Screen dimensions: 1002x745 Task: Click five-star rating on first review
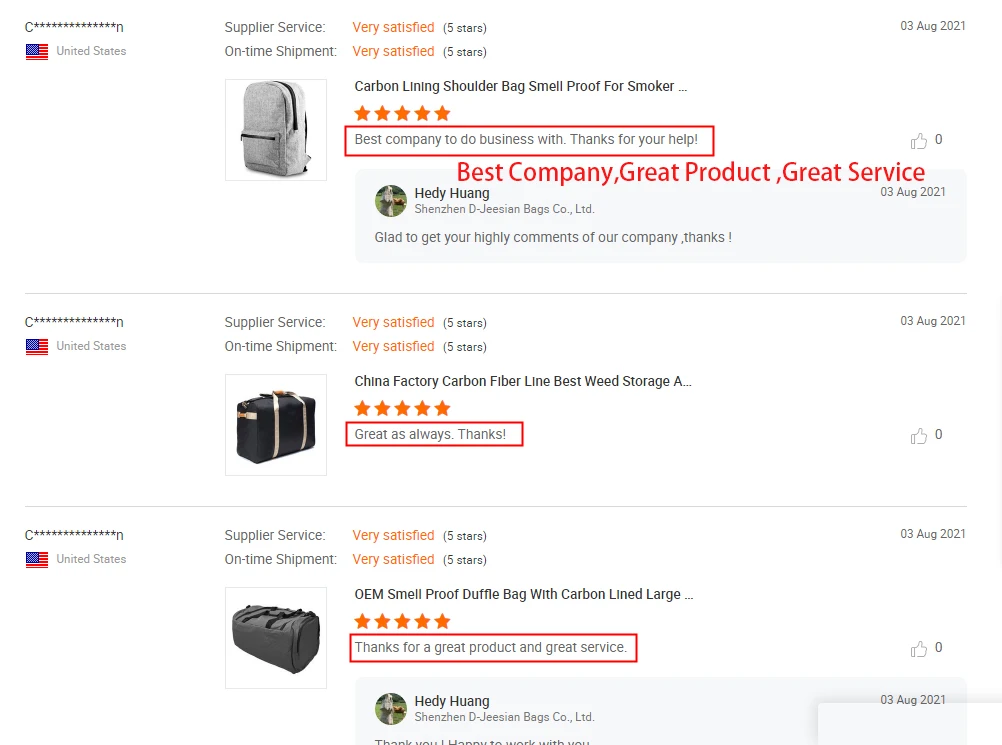pos(402,114)
